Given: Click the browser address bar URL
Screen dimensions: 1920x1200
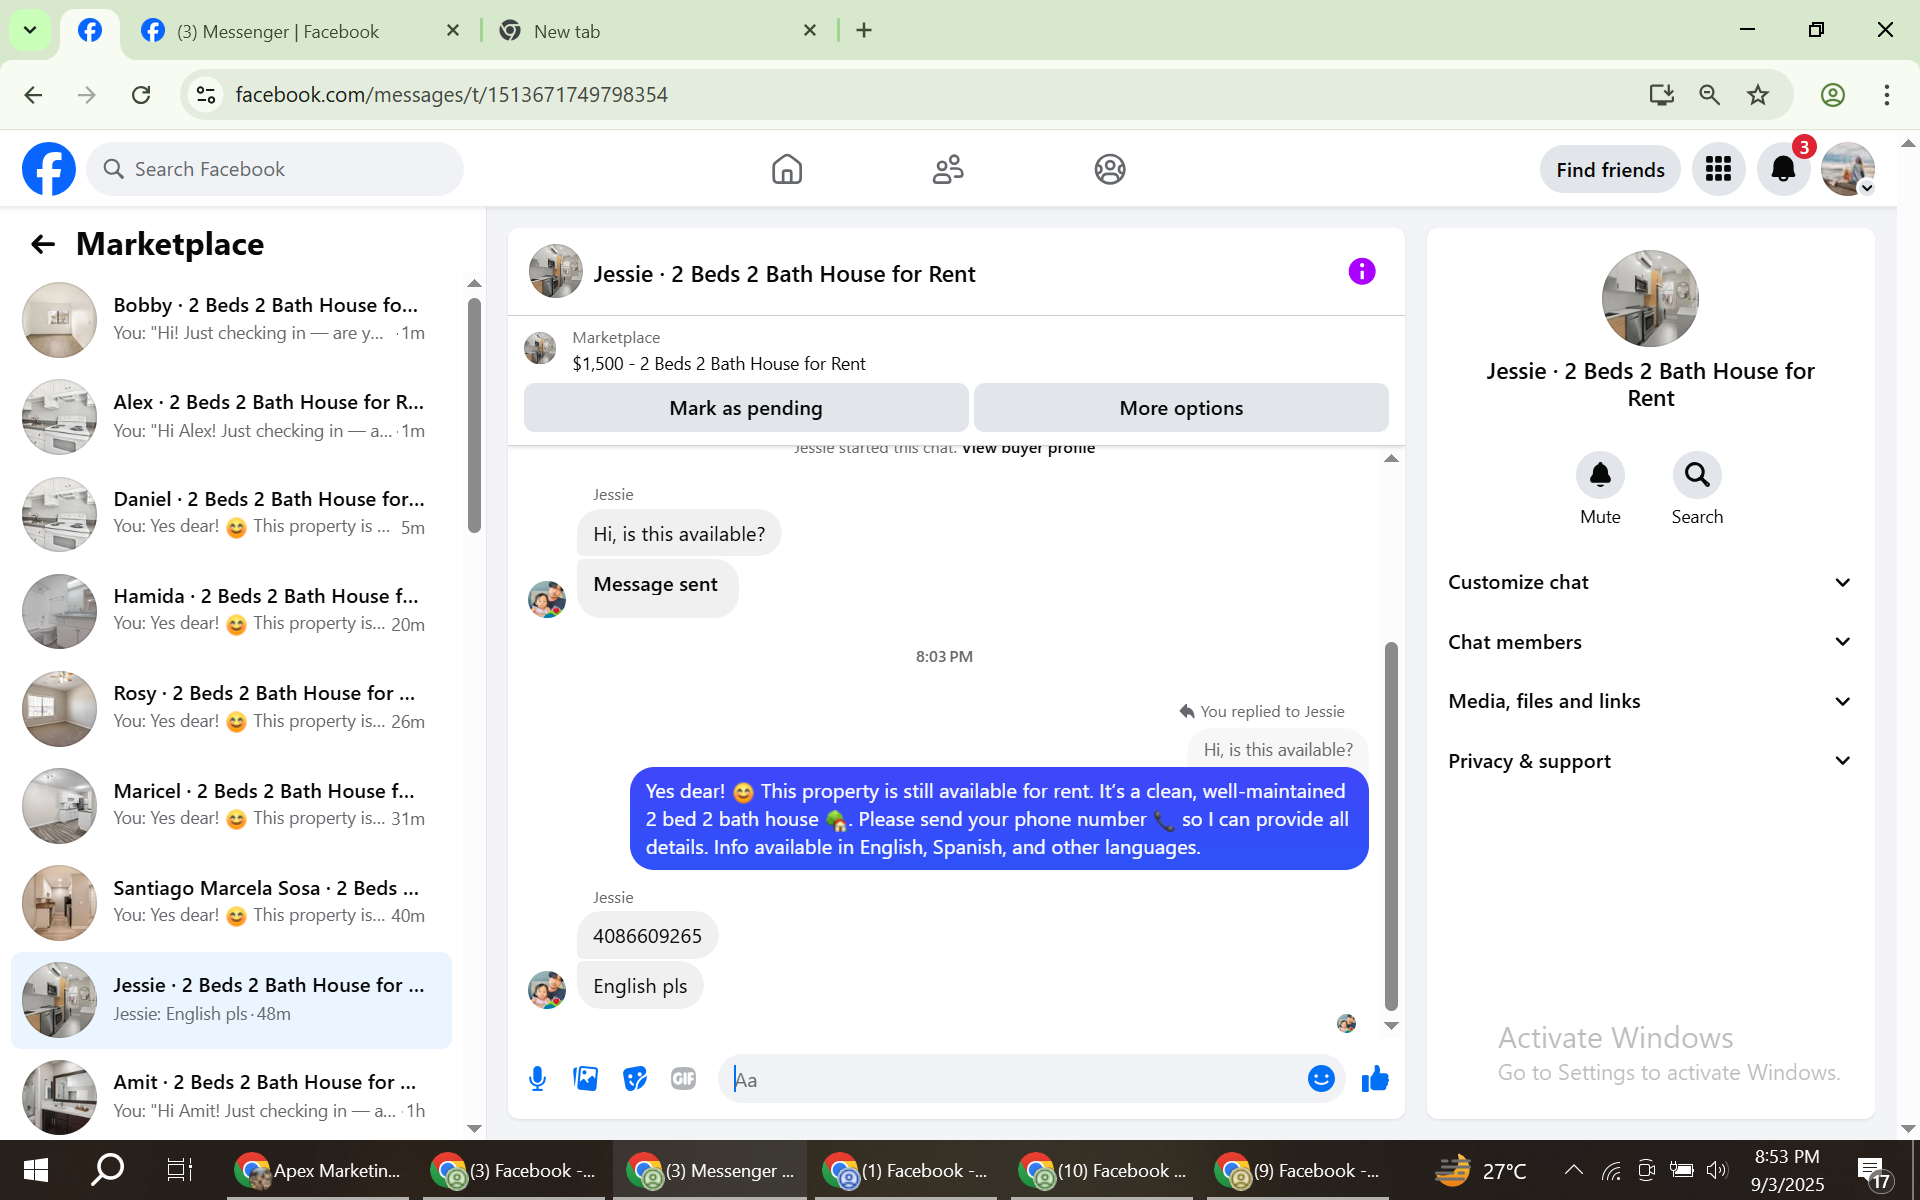Looking at the screenshot, I should click(x=452, y=95).
